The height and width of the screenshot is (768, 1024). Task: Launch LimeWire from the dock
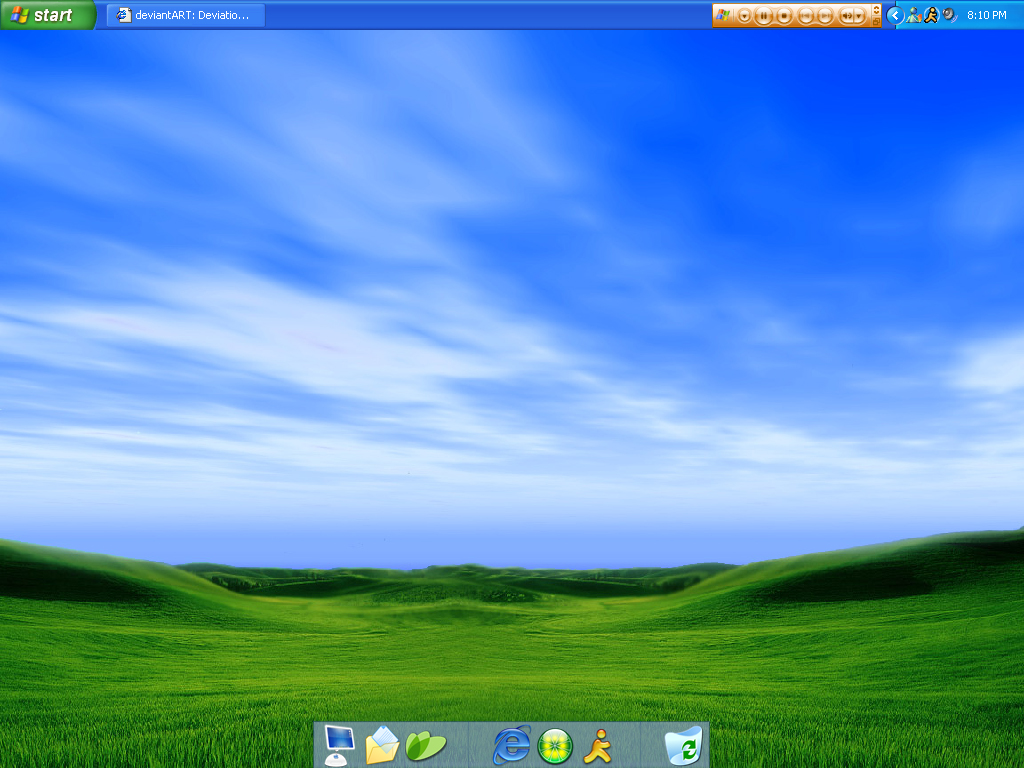[x=555, y=746]
